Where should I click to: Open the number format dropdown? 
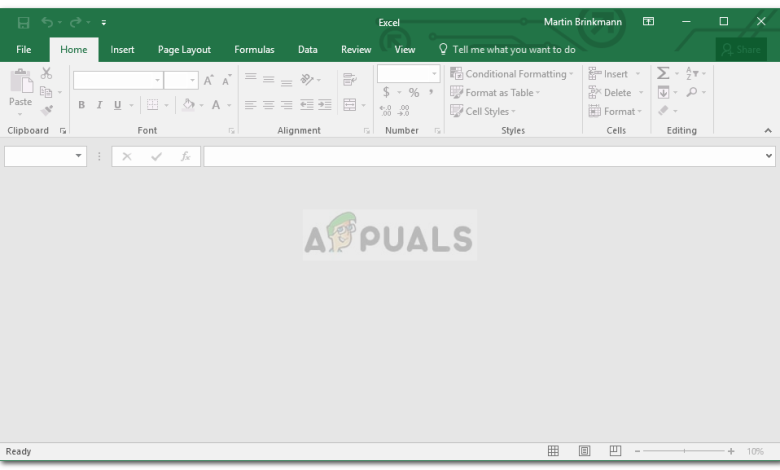(434, 74)
